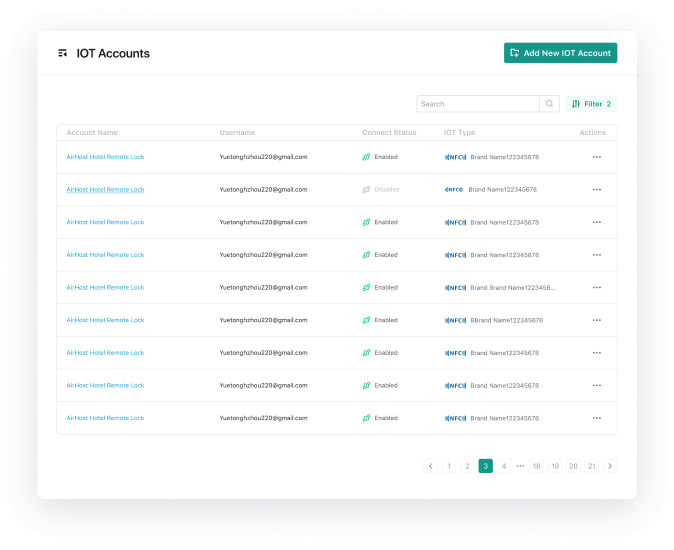674x550 pixels.
Task: Sort by Connect Status column header
Action: click(x=389, y=133)
